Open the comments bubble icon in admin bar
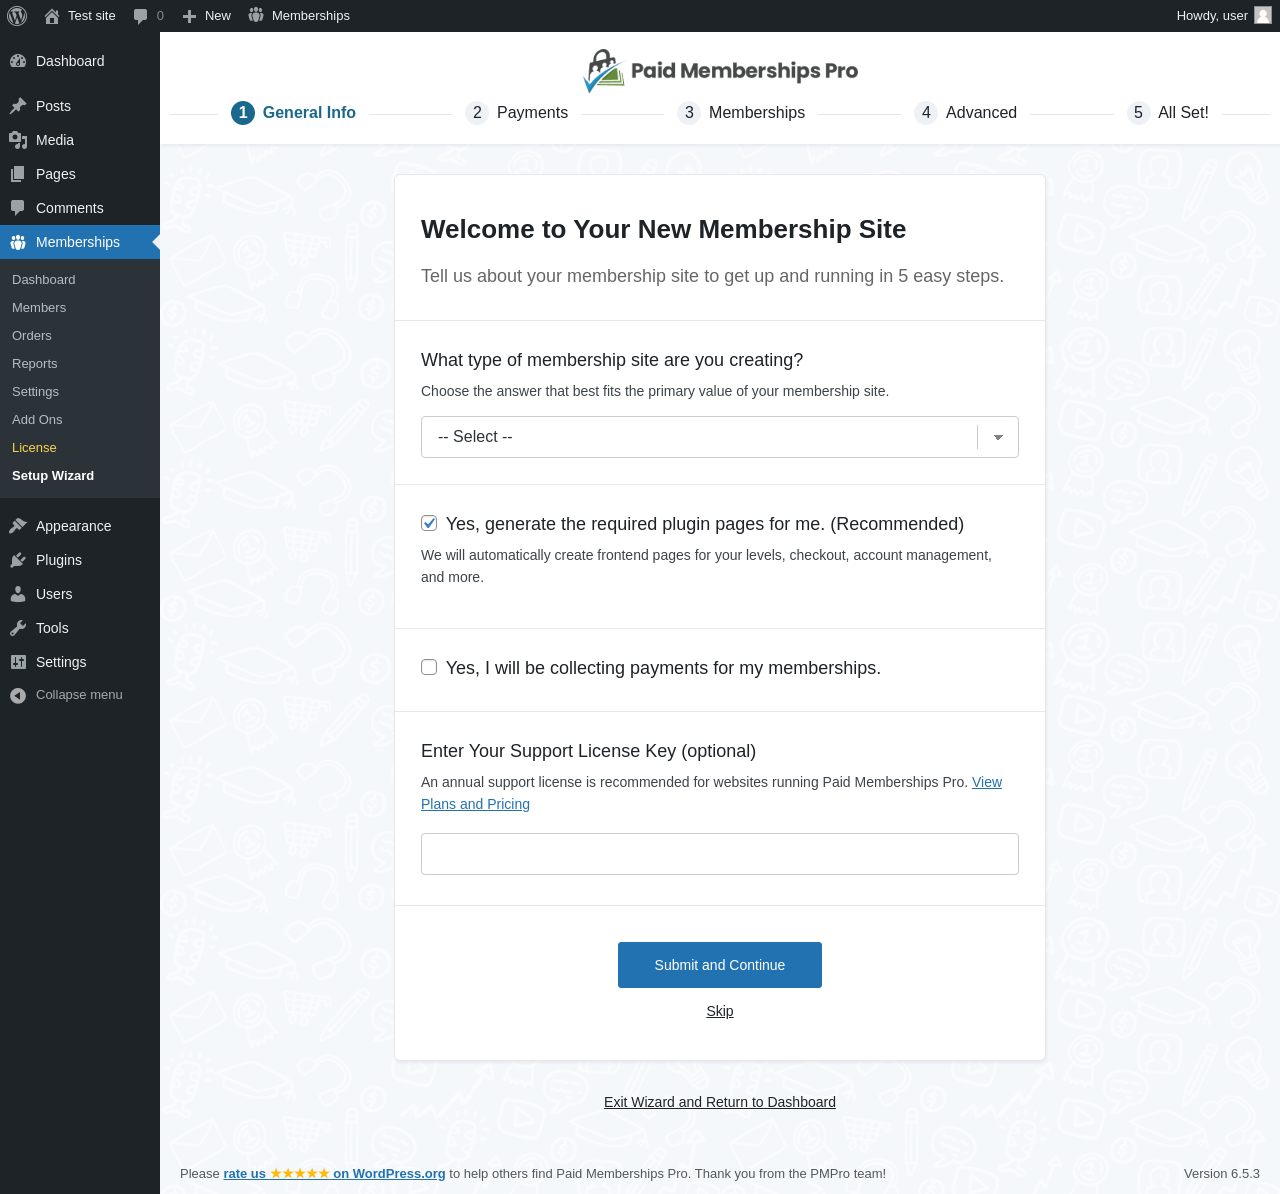The height and width of the screenshot is (1194, 1280). (x=140, y=16)
